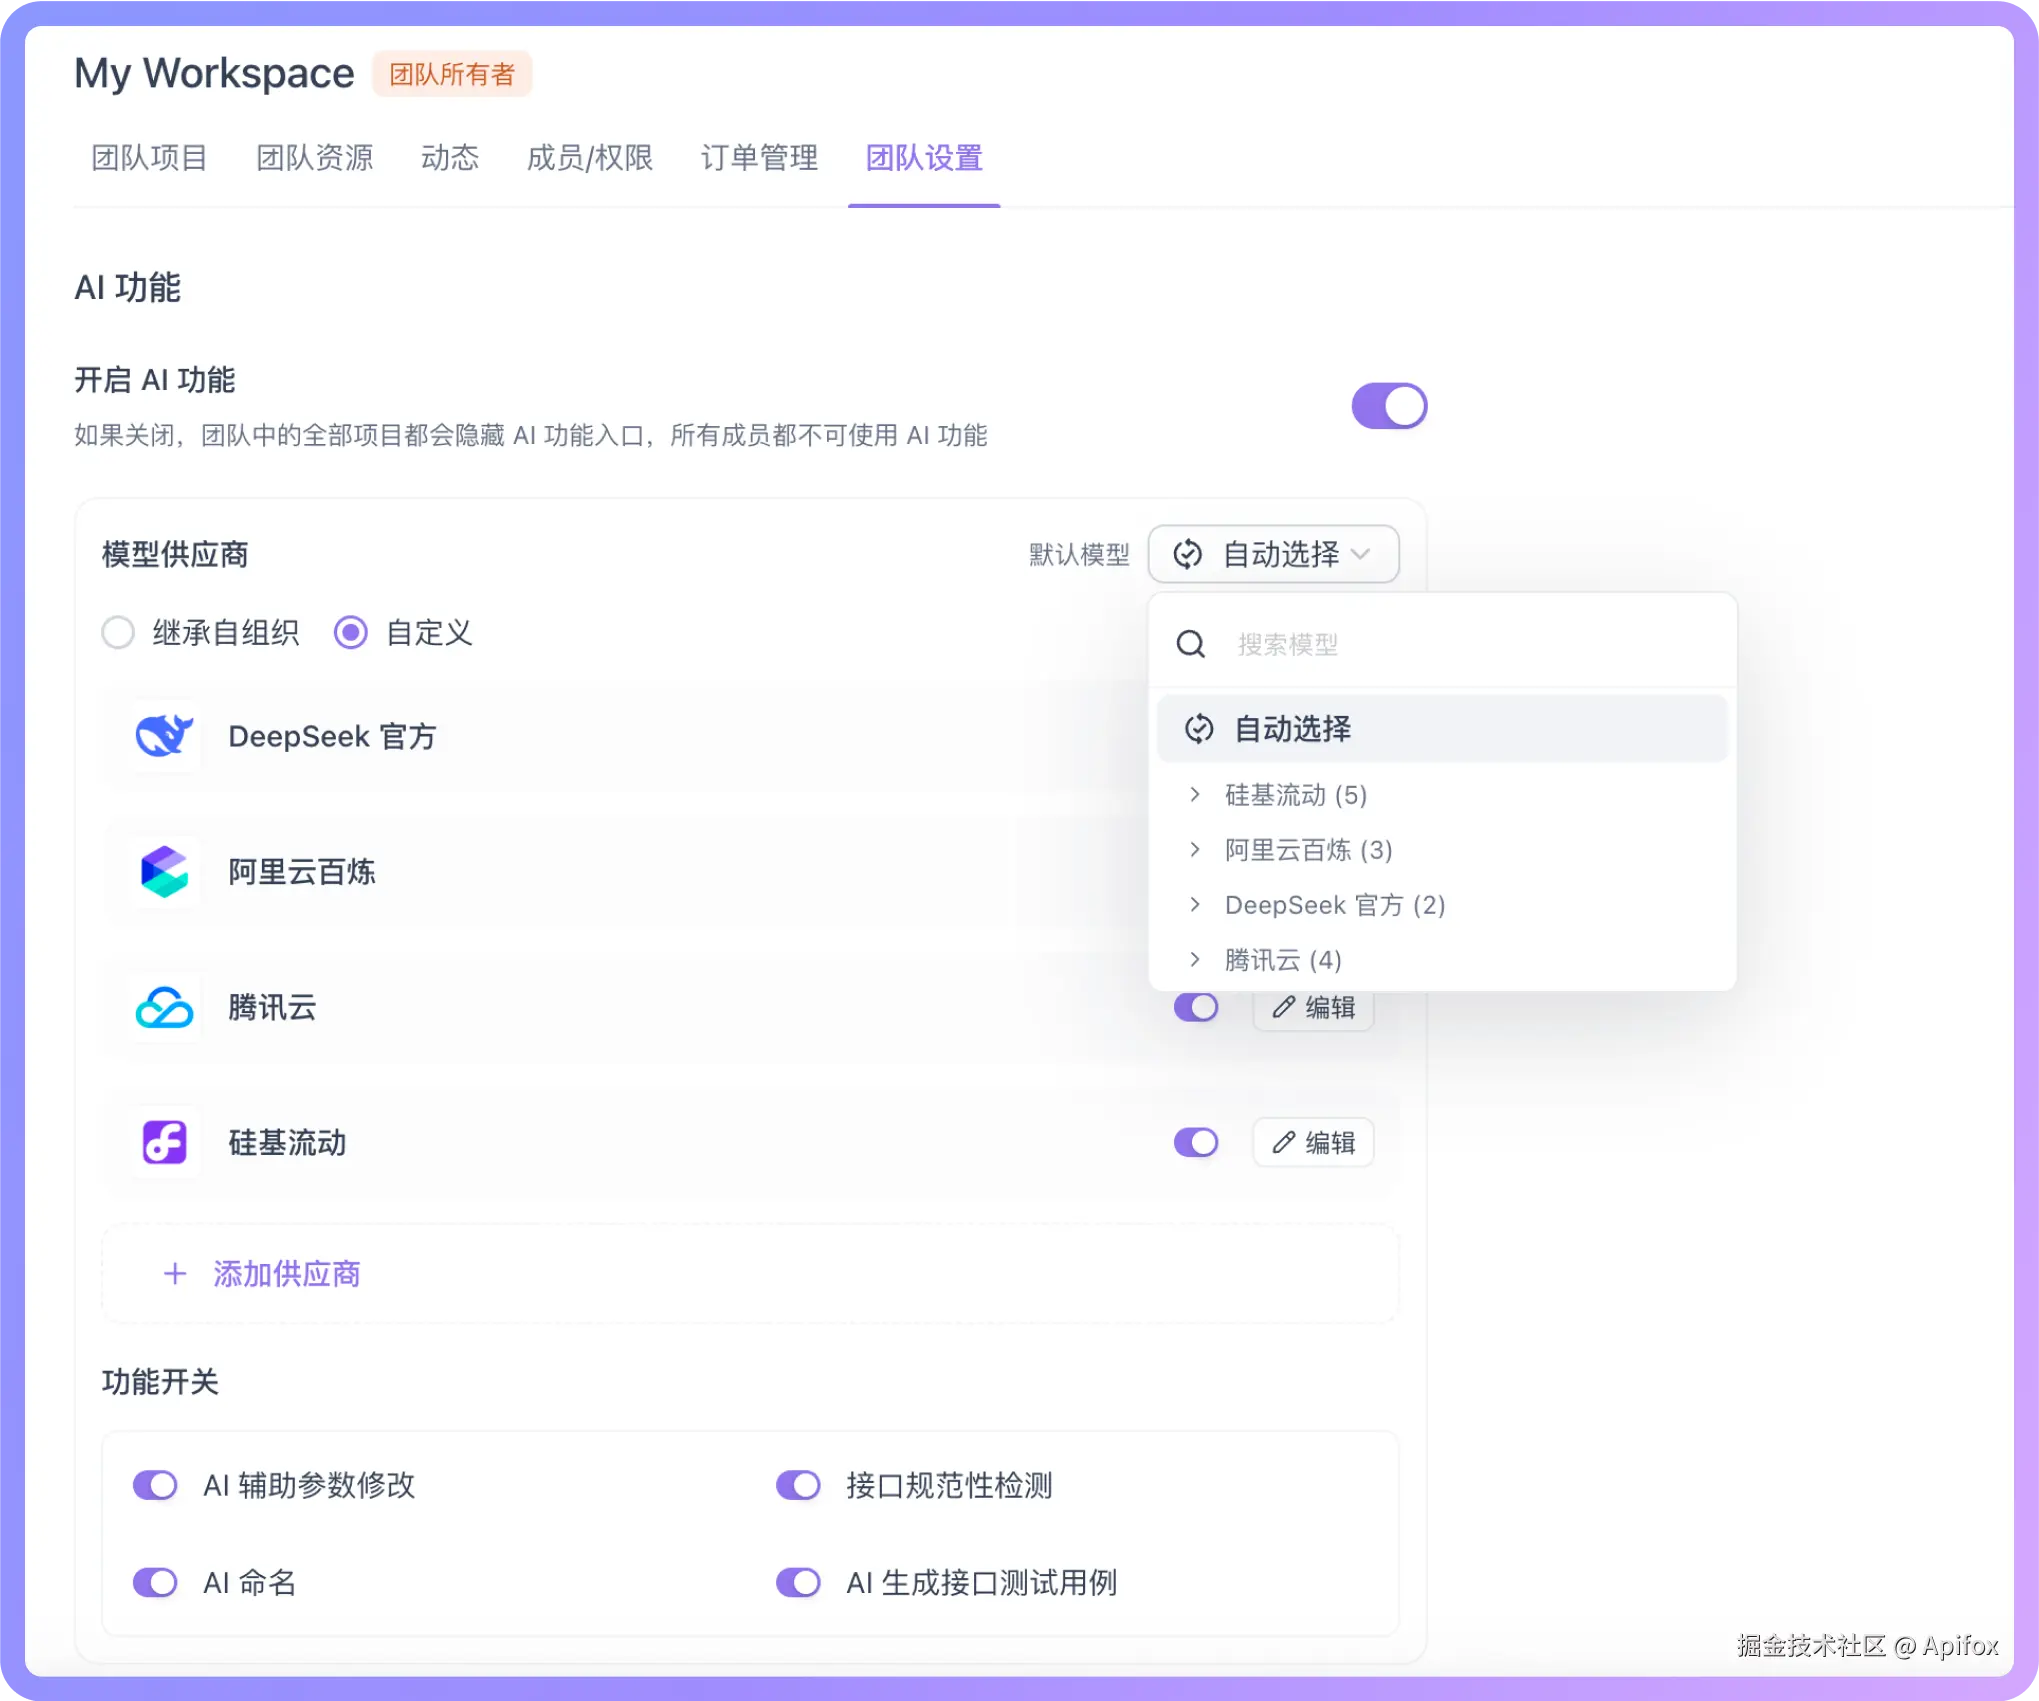Click the 编辑 button for 腾讯云
Viewport: 2039px width, 1701px height.
pos(1313,1008)
